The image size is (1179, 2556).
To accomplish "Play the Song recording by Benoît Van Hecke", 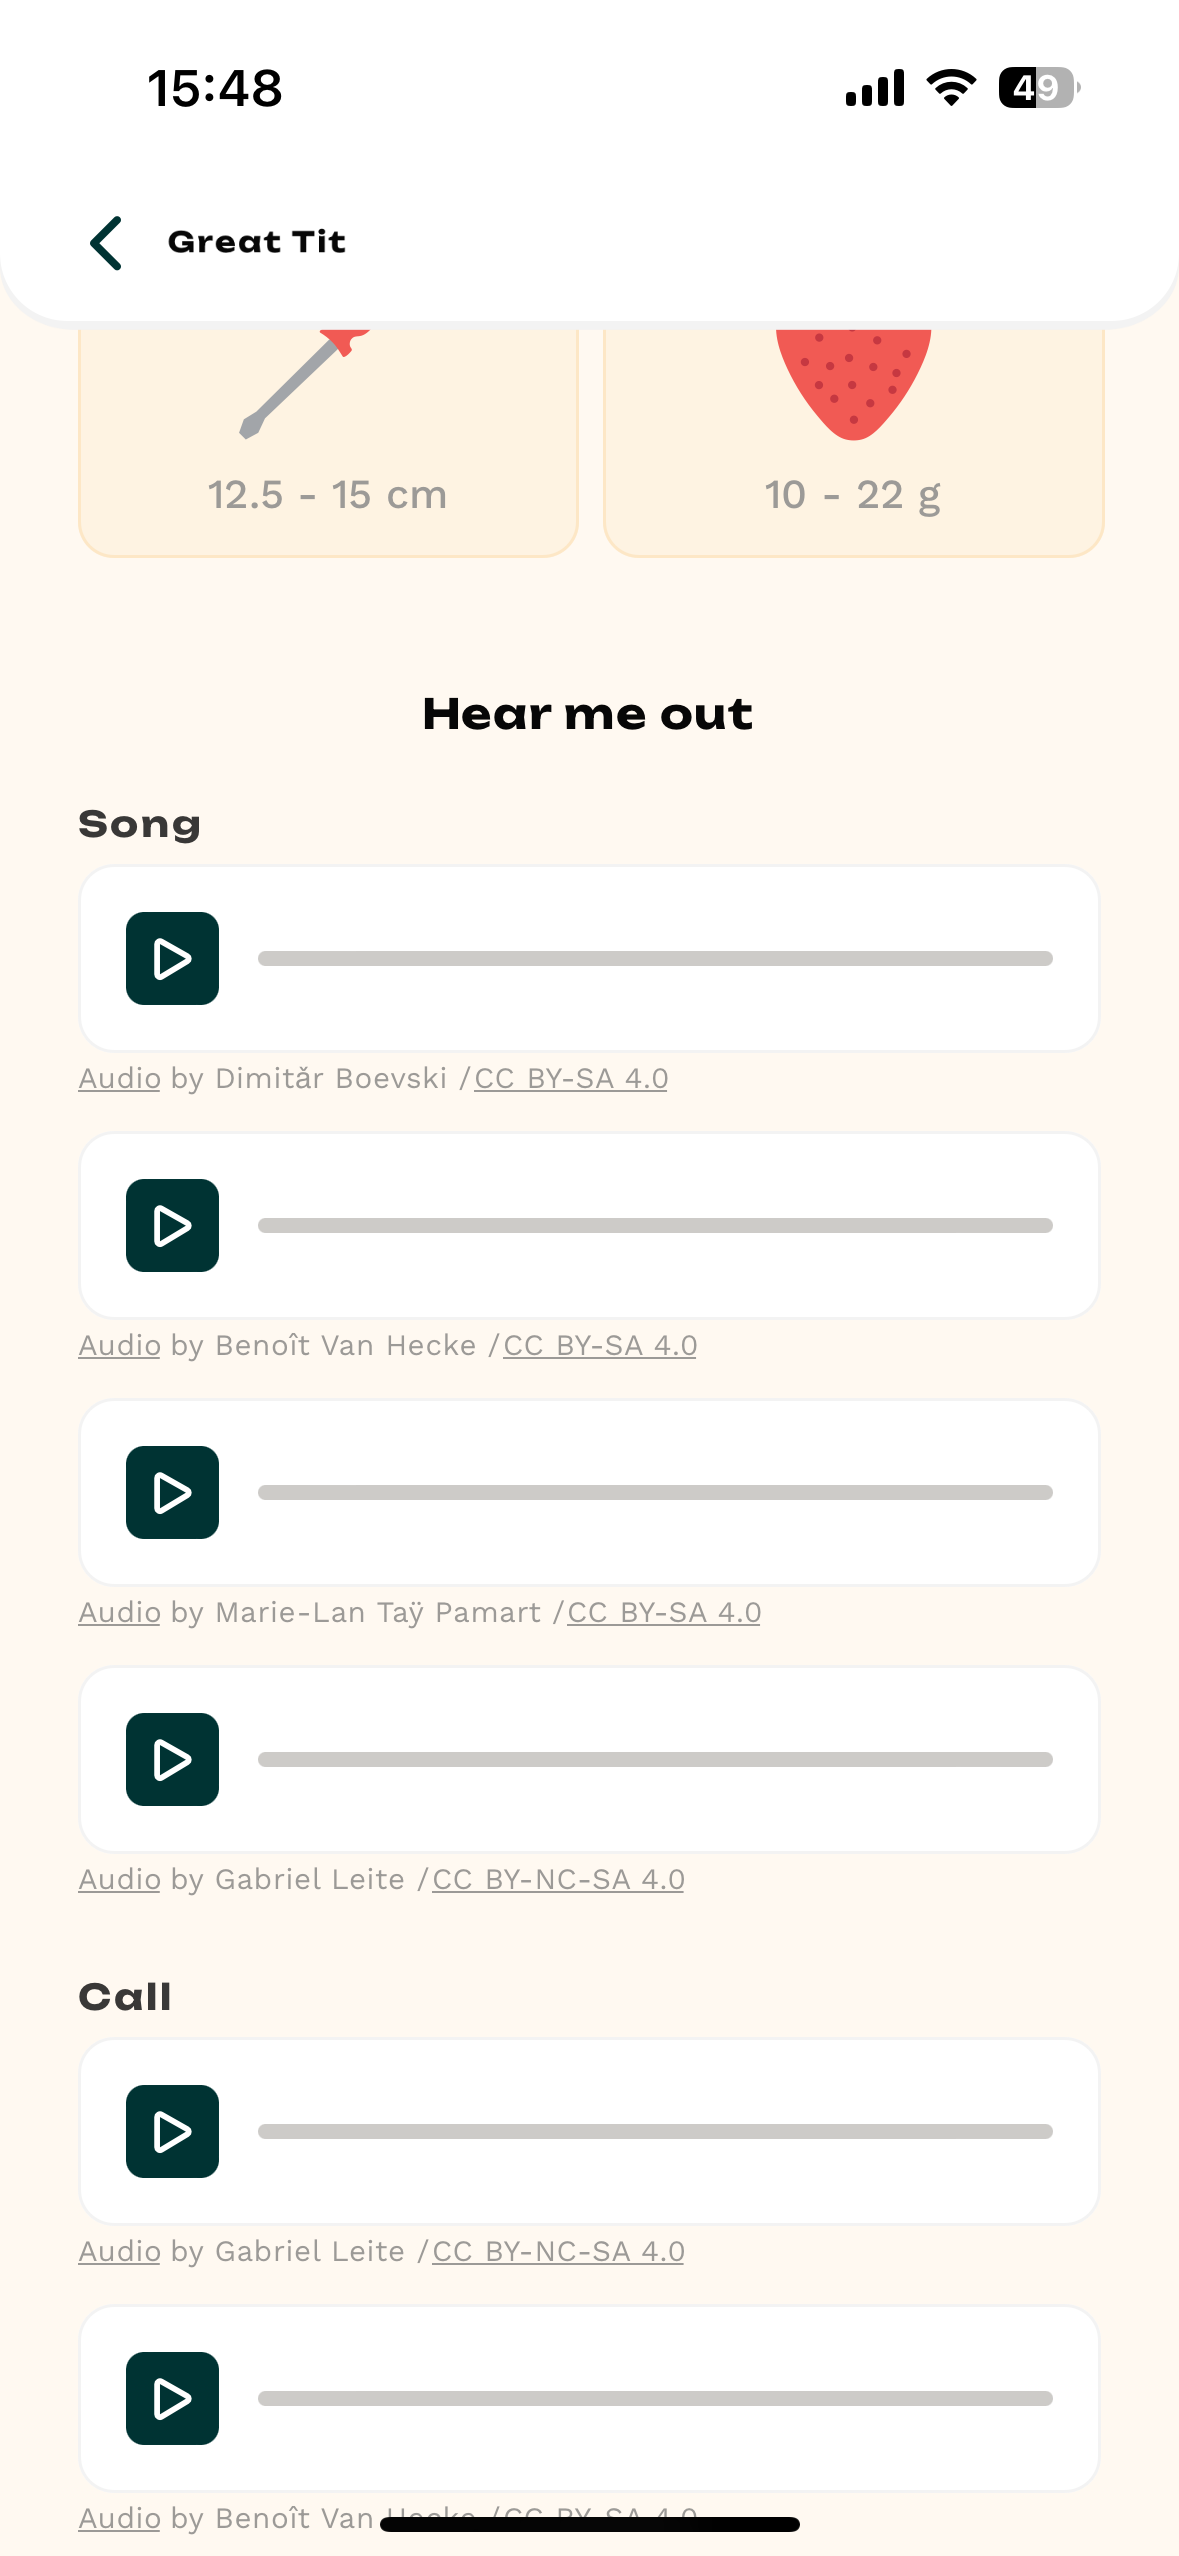I will [171, 1225].
